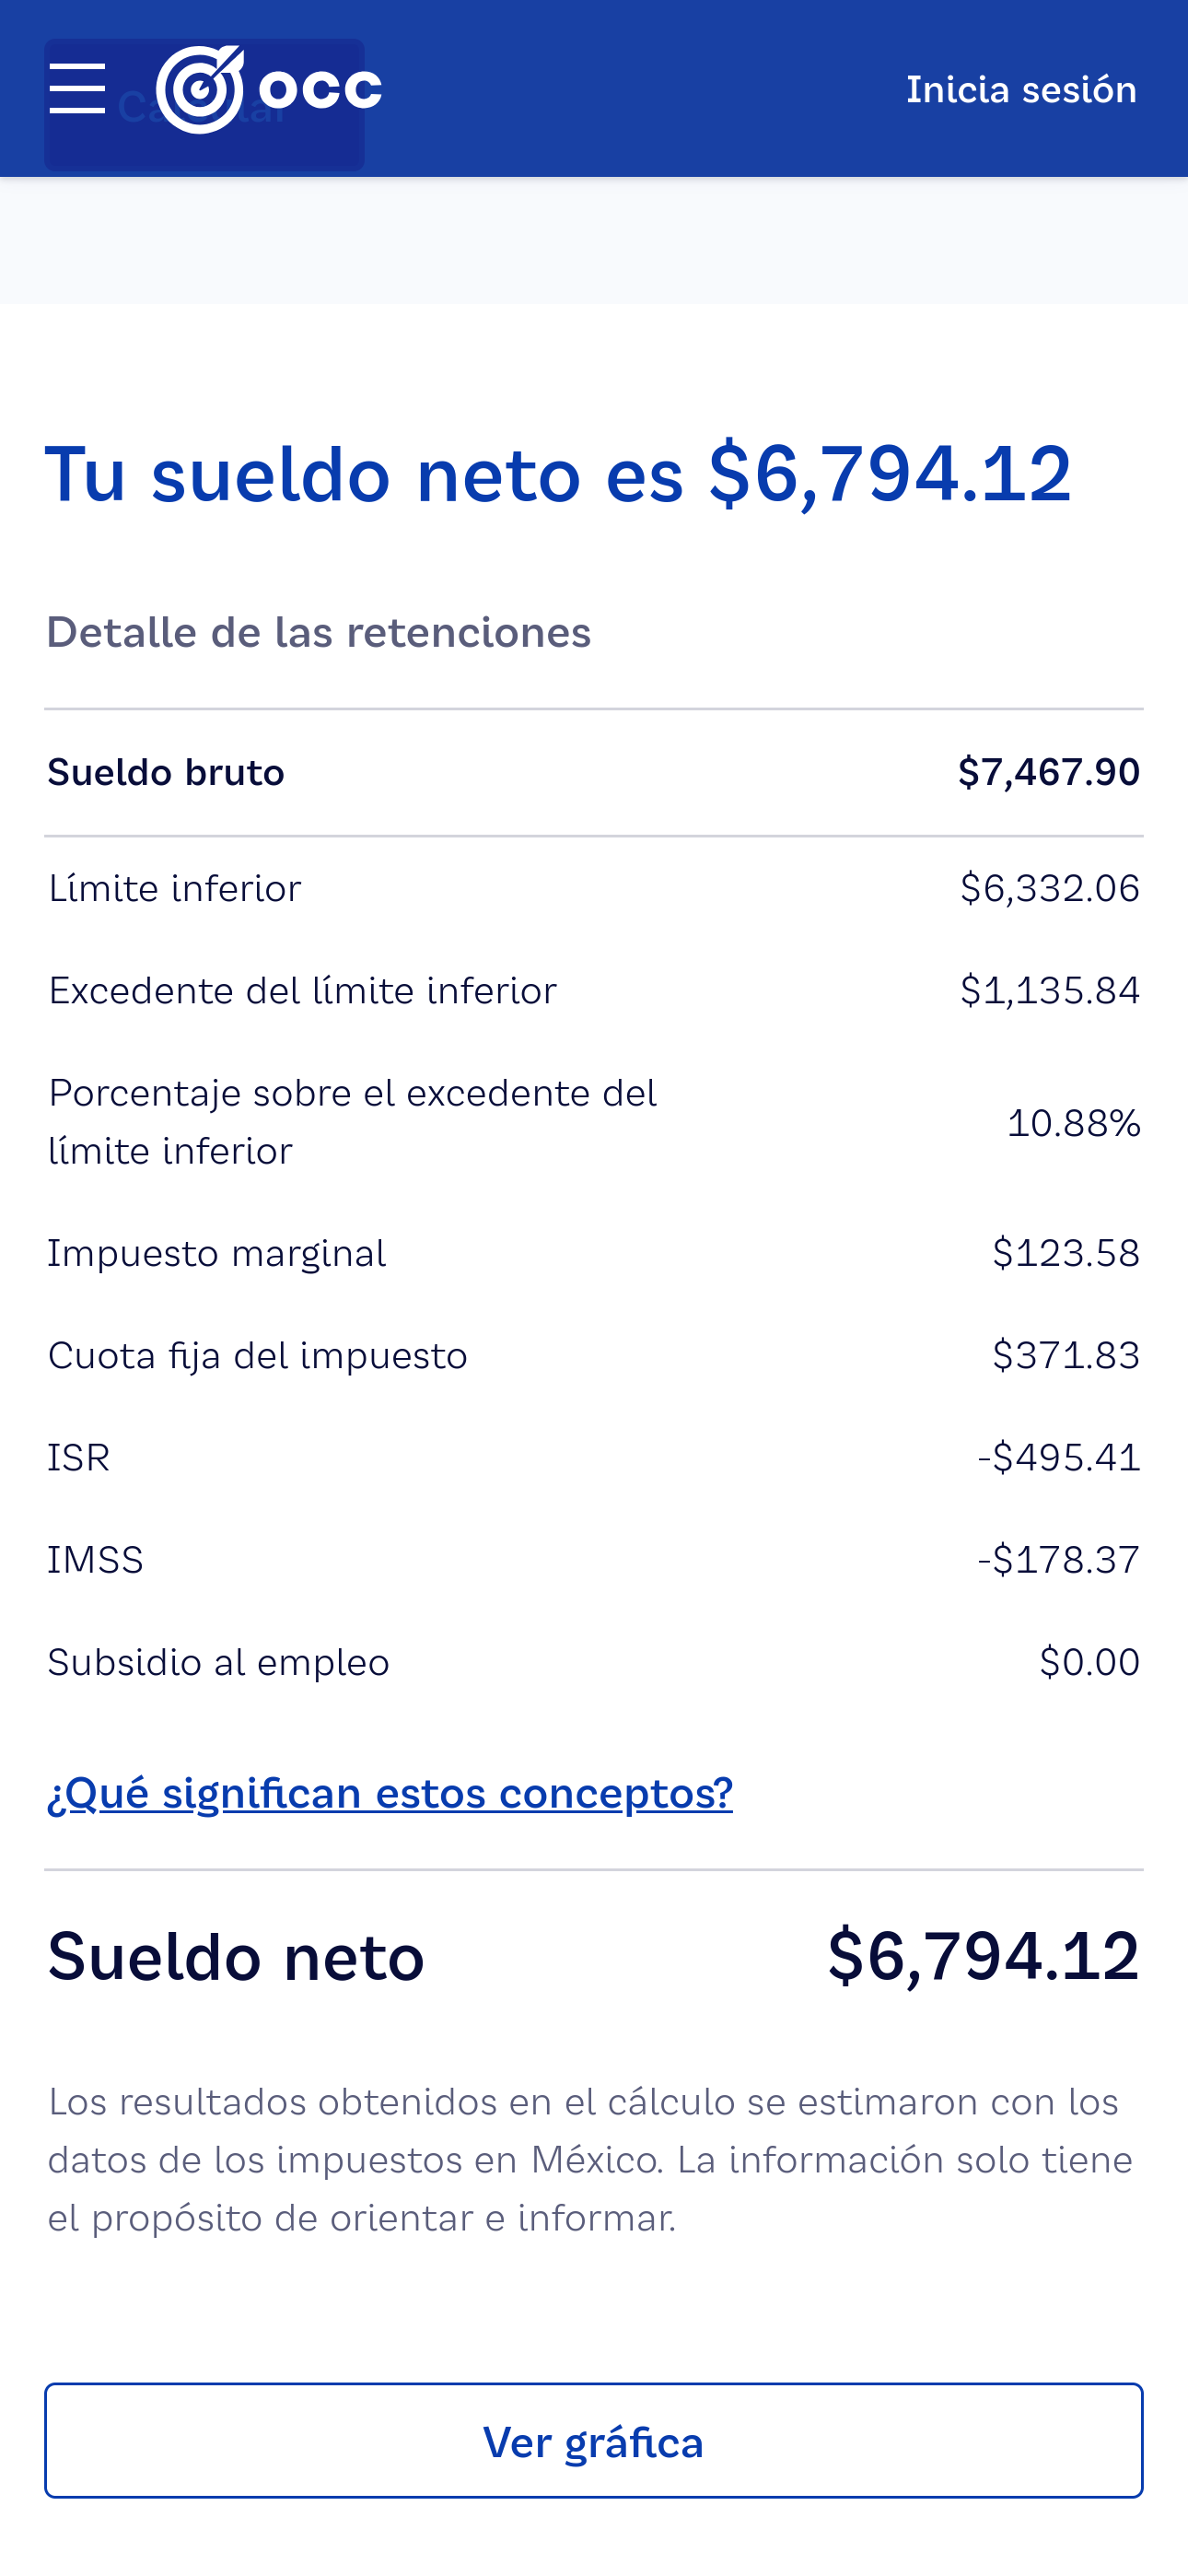Select the Sueldo bruto row
This screenshot has width=1188, height=2576.
coord(594,772)
